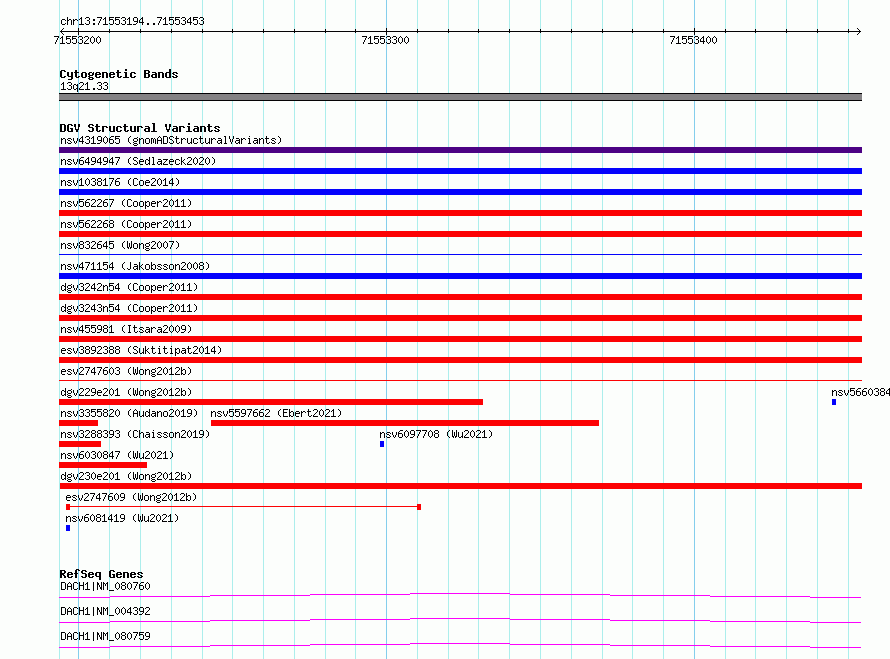Open the nsv6030847 (Wu2021) variant
890x659 pixels.
(x=117, y=455)
